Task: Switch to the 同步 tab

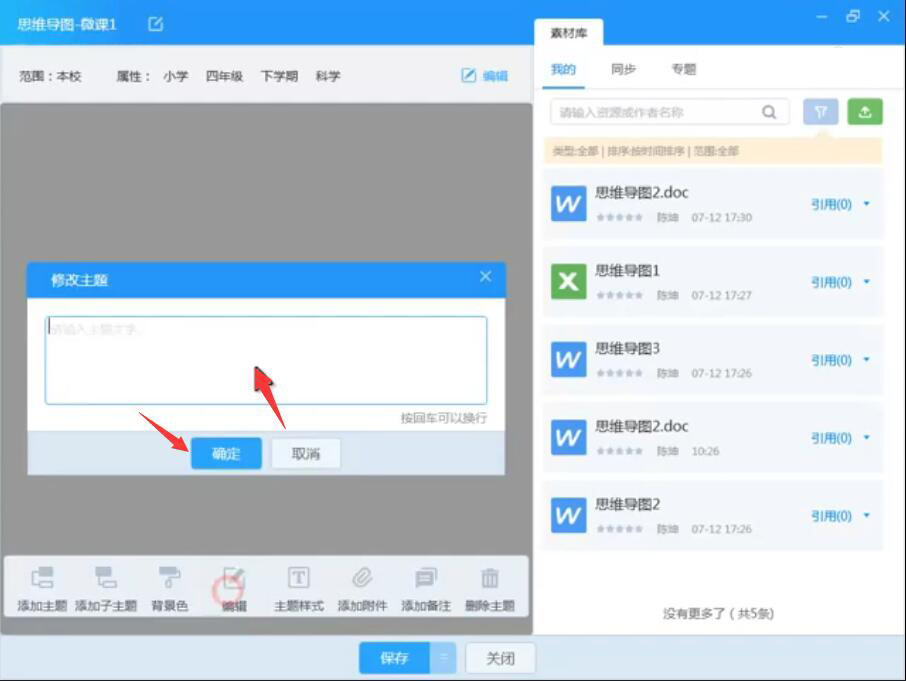Action: [623, 69]
